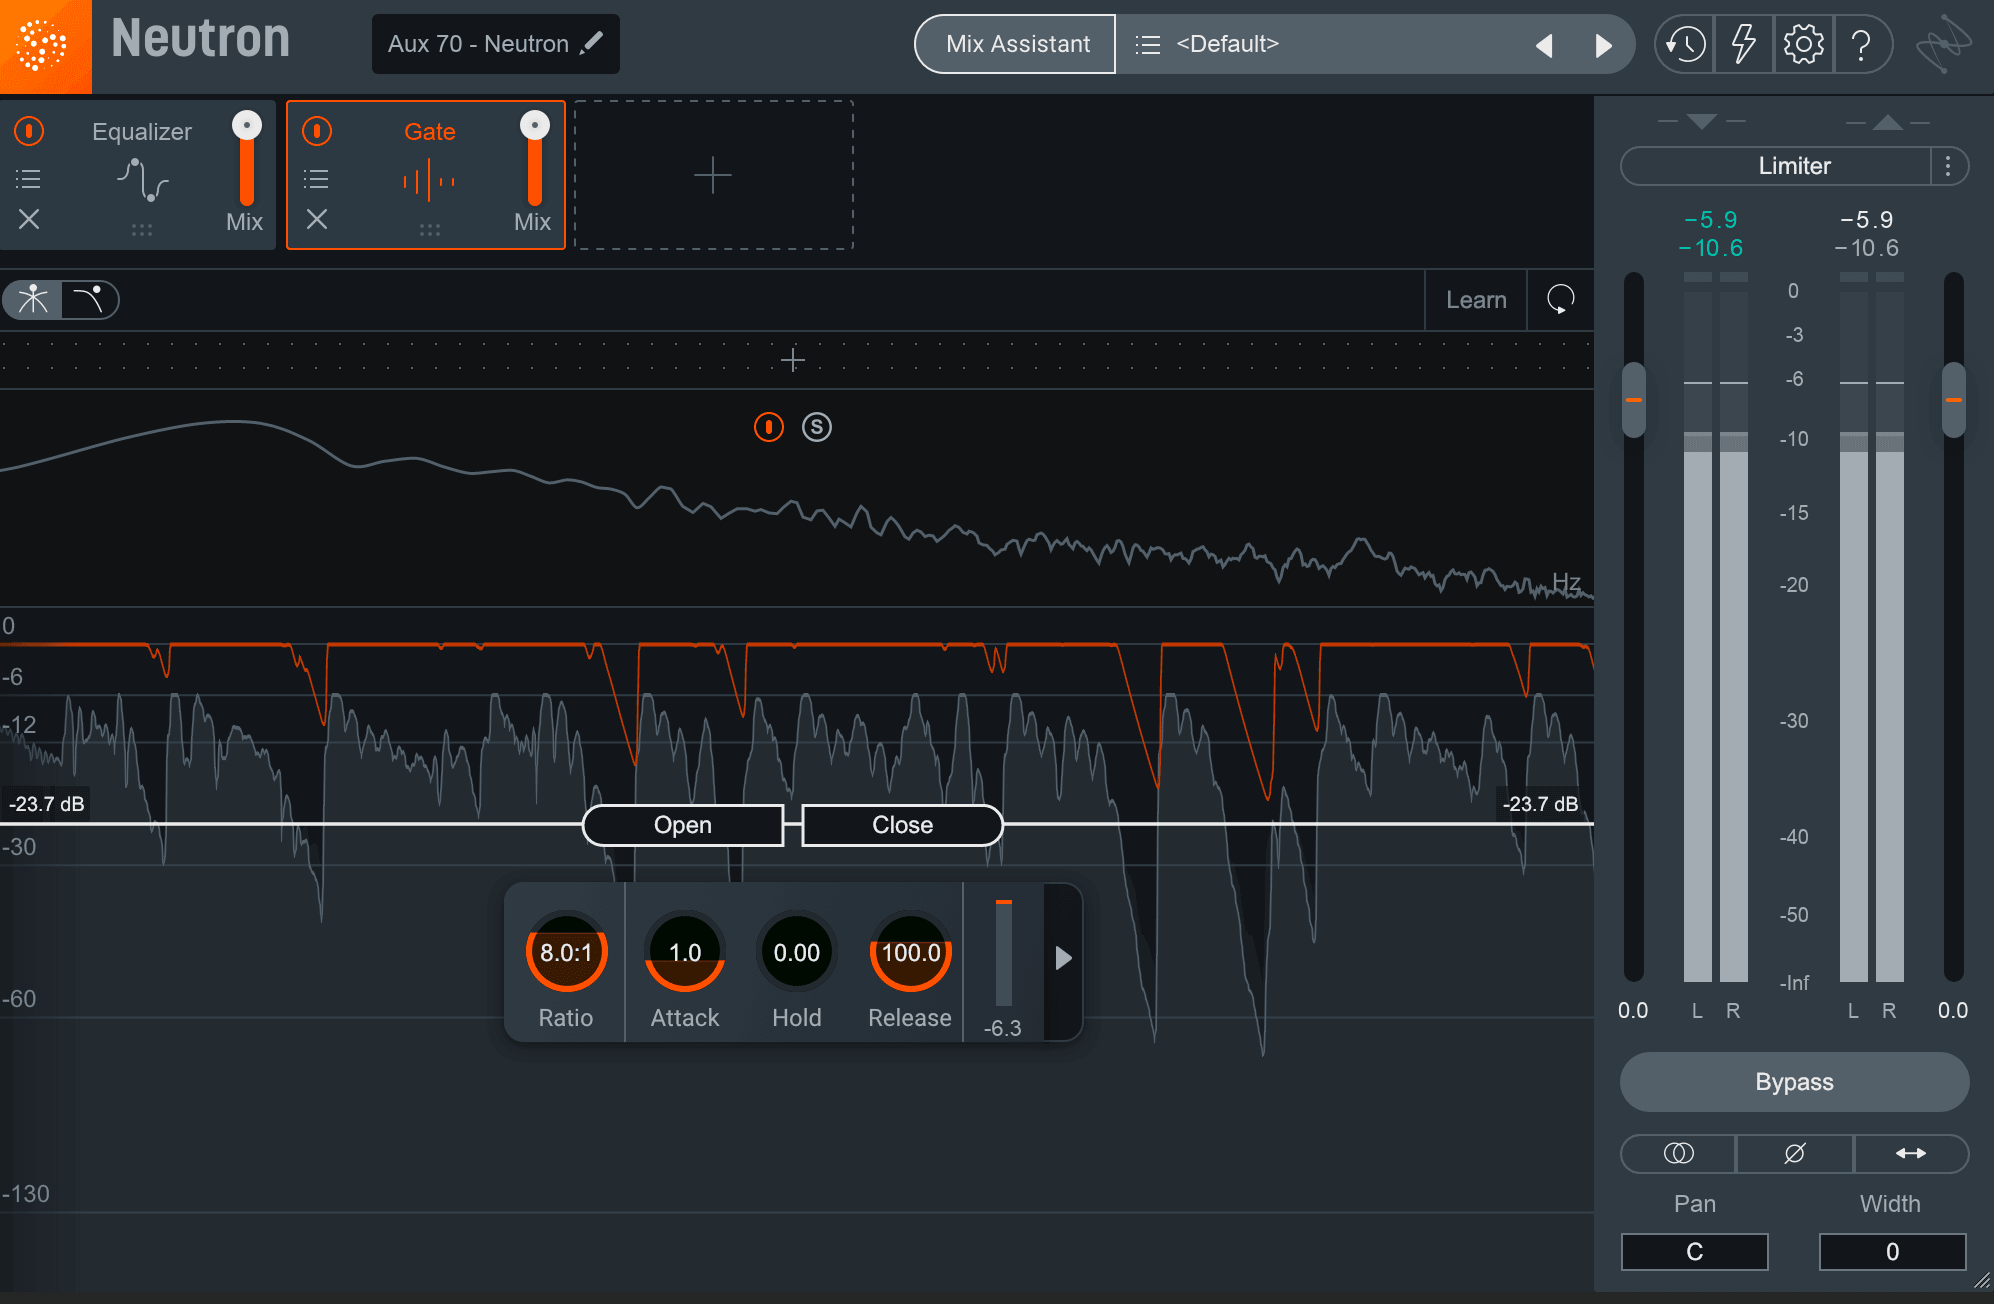Add a new module in empty slot
This screenshot has width=1998, height=1304.
pos(713,175)
